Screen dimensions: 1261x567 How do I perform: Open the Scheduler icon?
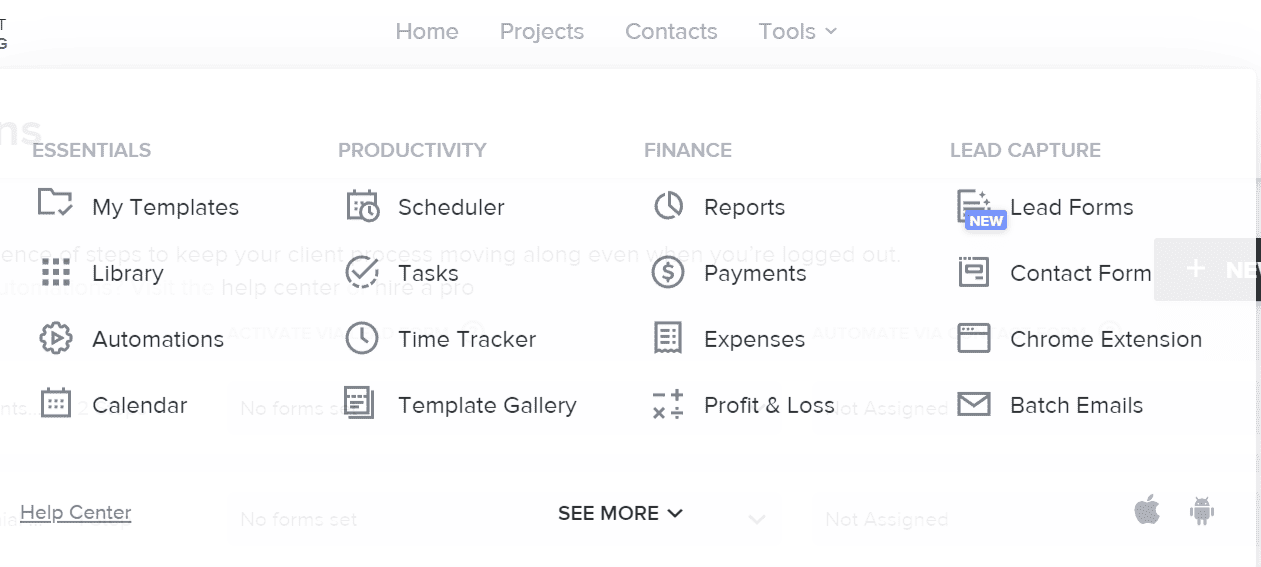(362, 206)
